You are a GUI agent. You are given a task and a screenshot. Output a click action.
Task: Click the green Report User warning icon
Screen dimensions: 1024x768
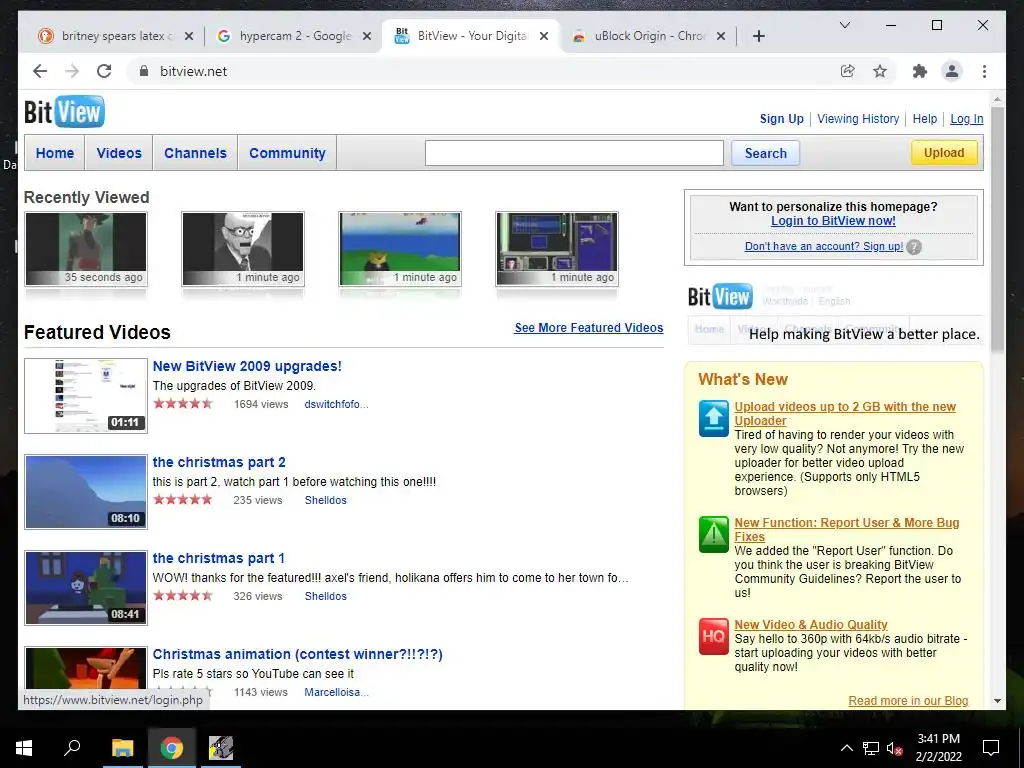point(713,534)
